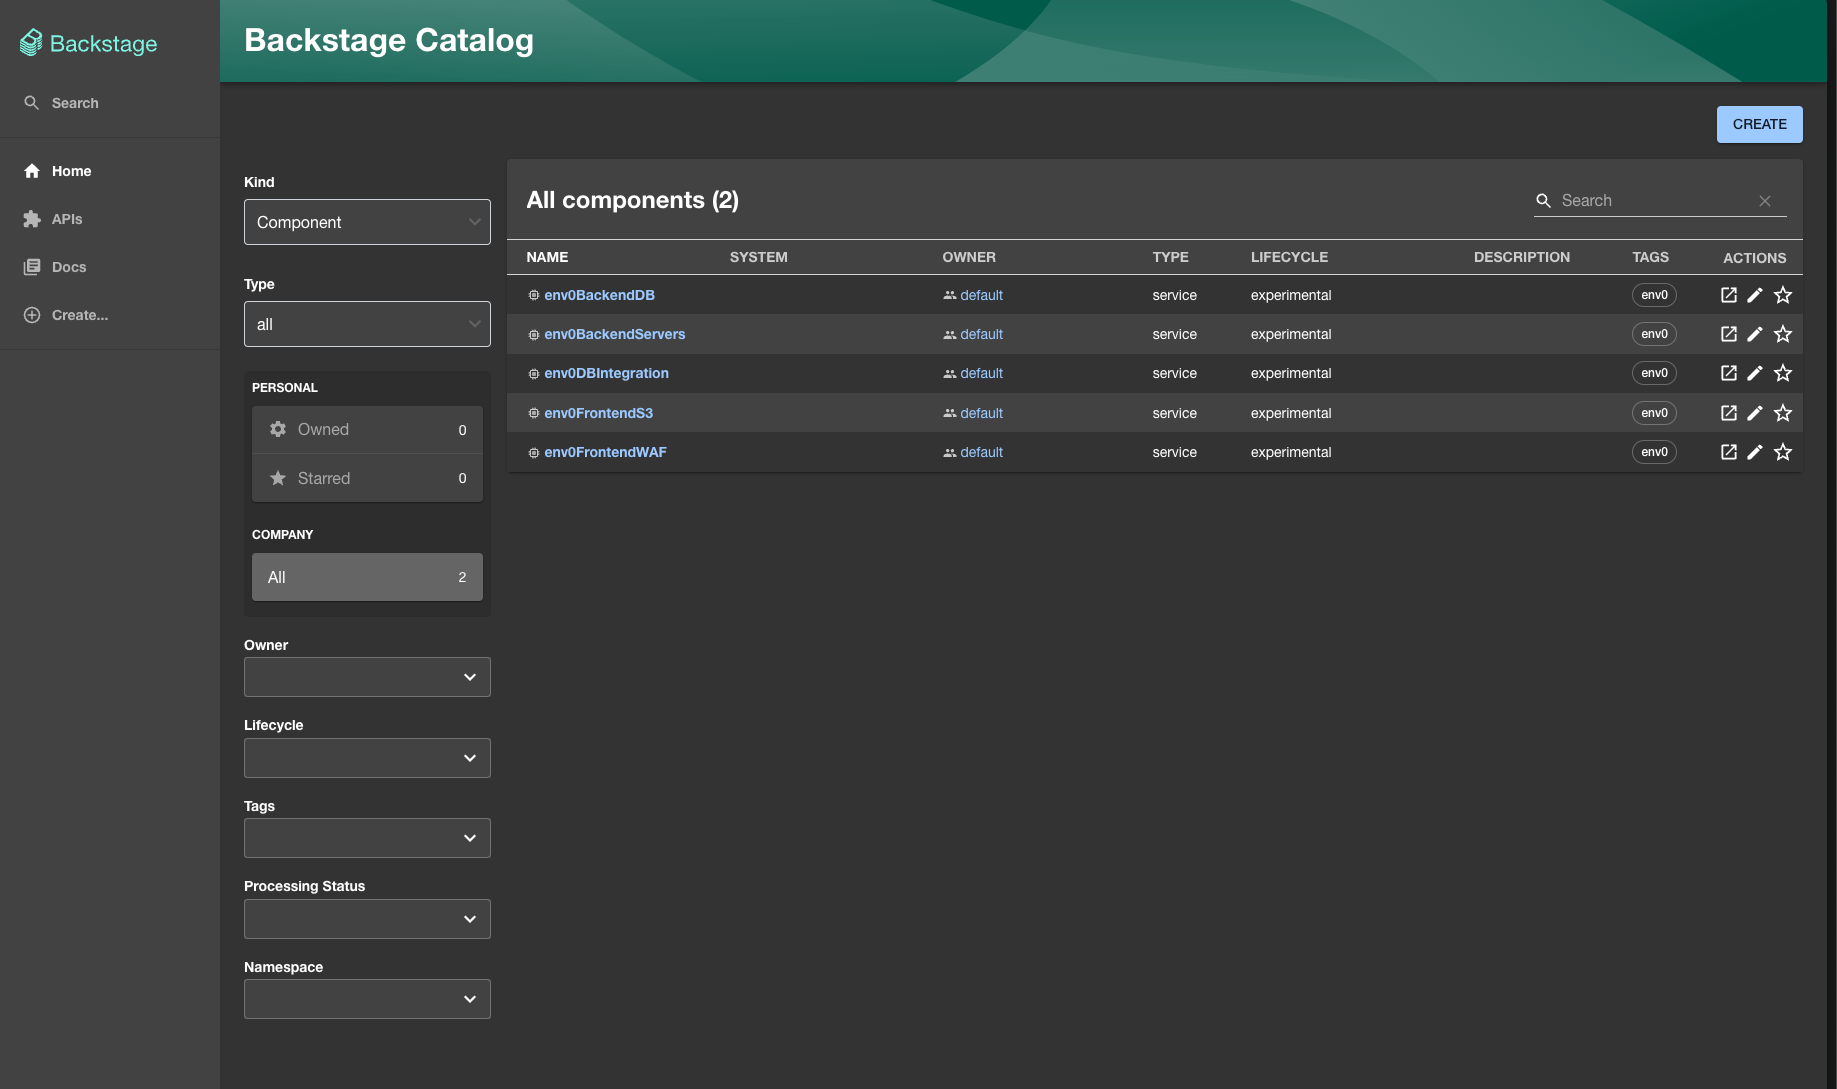Click default owner of env0DBIntegration
1837x1089 pixels.
[981, 373]
